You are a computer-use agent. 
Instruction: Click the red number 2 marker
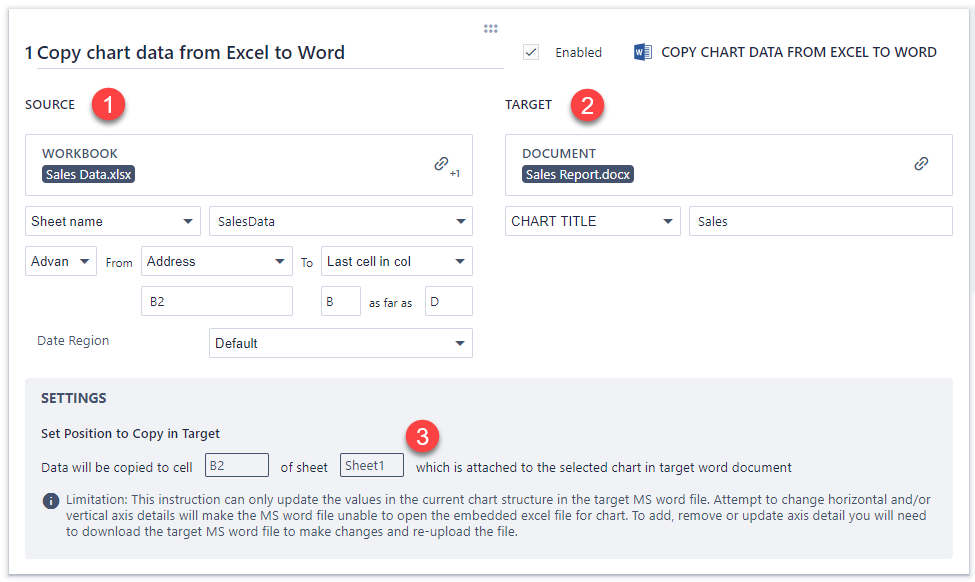[587, 105]
